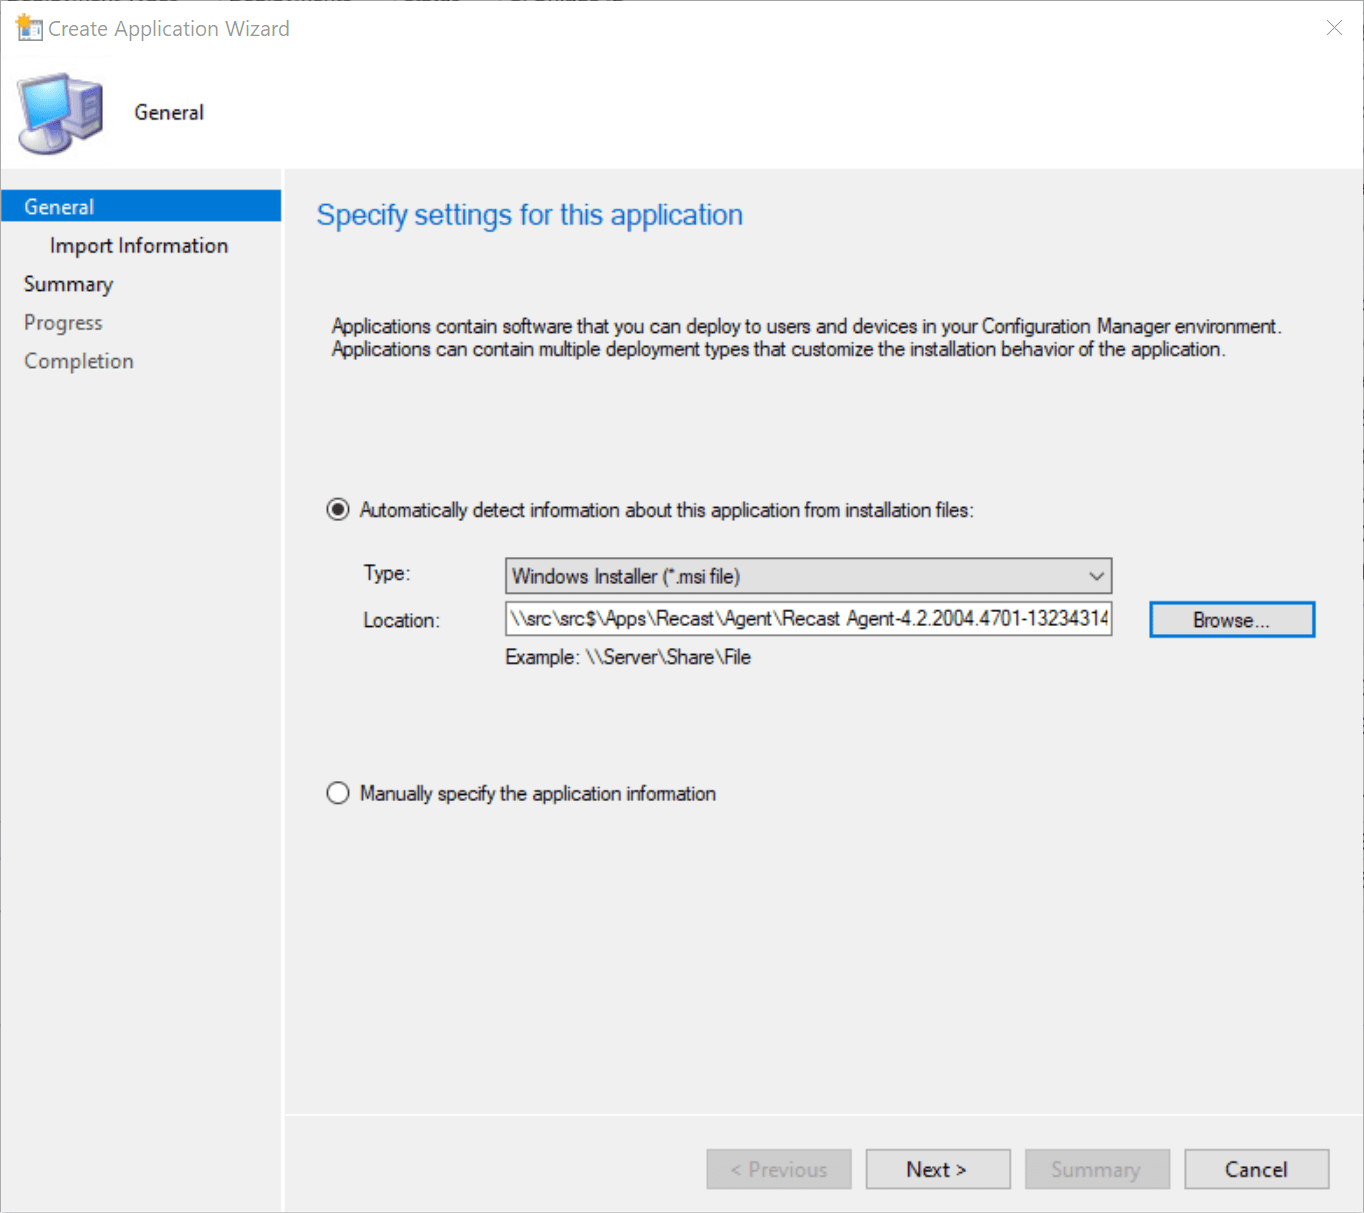Click the computer icon in the header
Screen dimensions: 1364x1213
[x=60, y=112]
